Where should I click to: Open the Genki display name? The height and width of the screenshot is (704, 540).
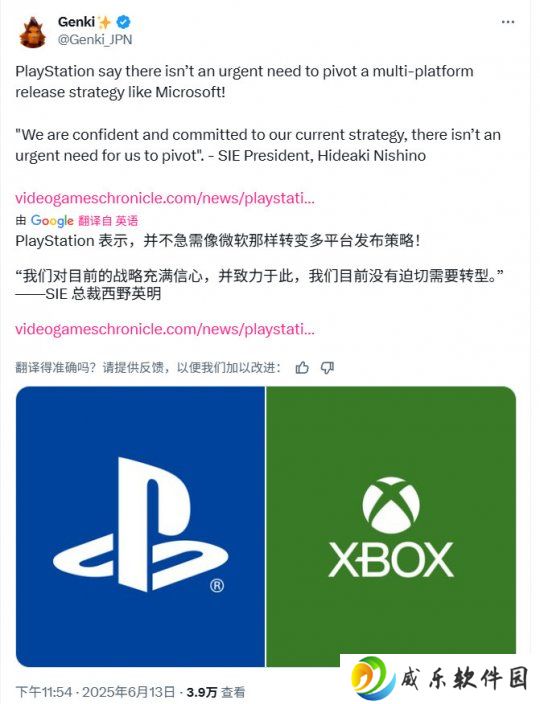[x=76, y=22]
